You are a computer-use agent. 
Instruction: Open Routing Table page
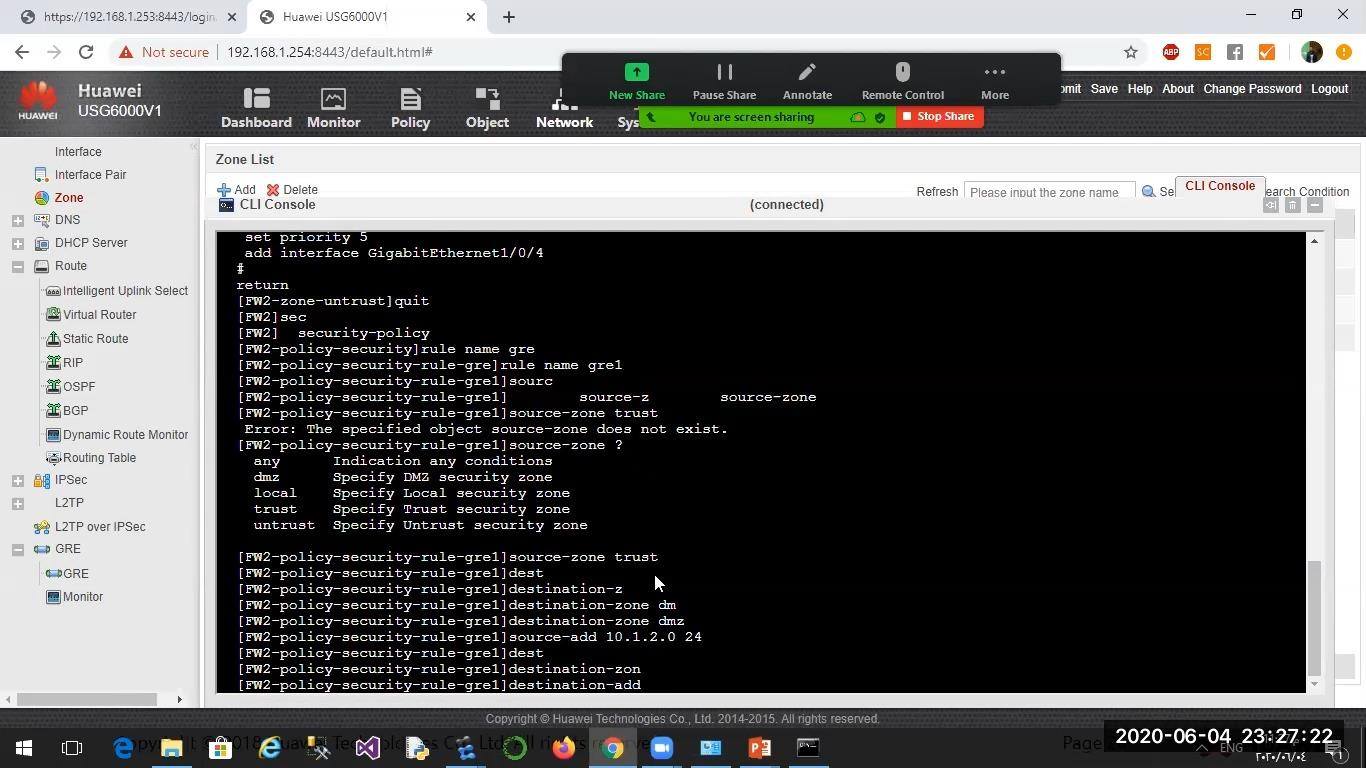tap(99, 458)
